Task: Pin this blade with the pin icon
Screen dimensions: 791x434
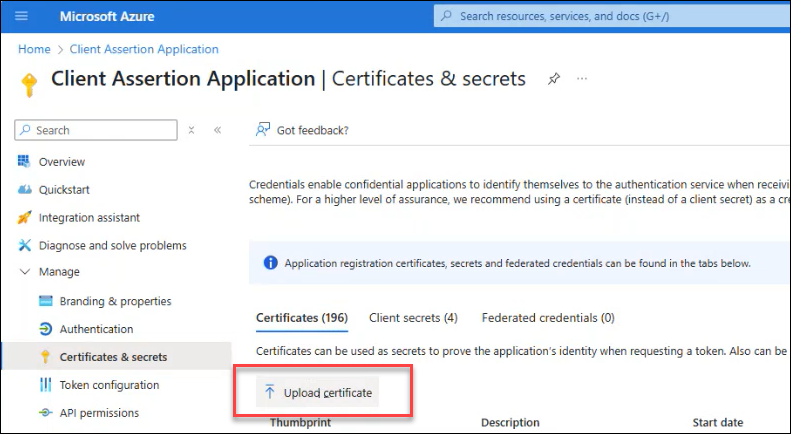Action: (x=554, y=79)
